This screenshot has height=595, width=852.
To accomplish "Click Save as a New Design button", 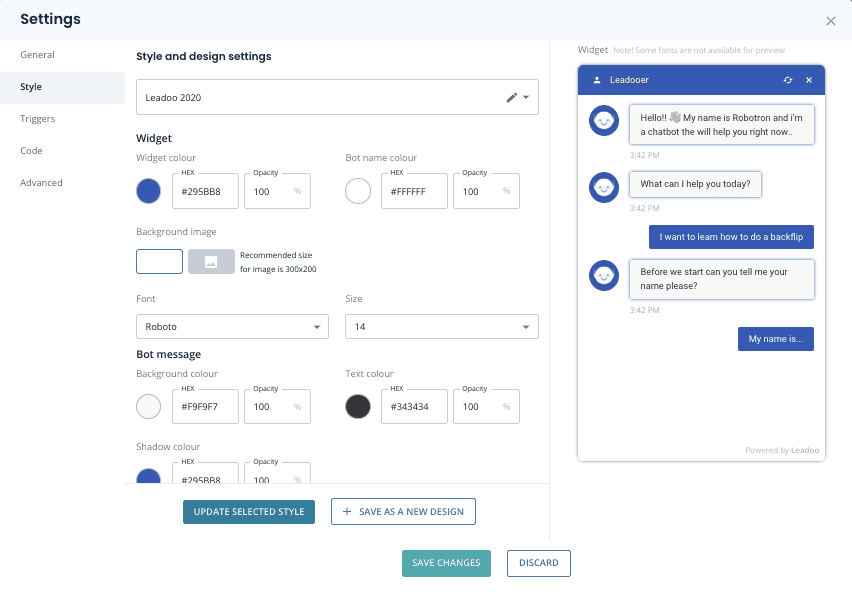I will (403, 512).
